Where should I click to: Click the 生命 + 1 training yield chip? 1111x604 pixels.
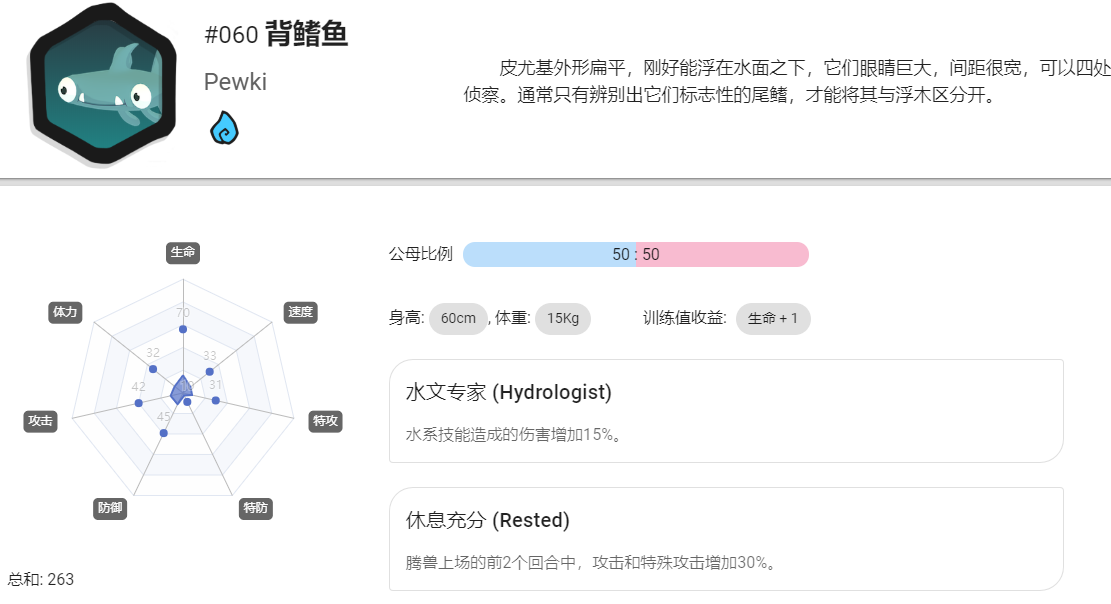[x=773, y=318]
